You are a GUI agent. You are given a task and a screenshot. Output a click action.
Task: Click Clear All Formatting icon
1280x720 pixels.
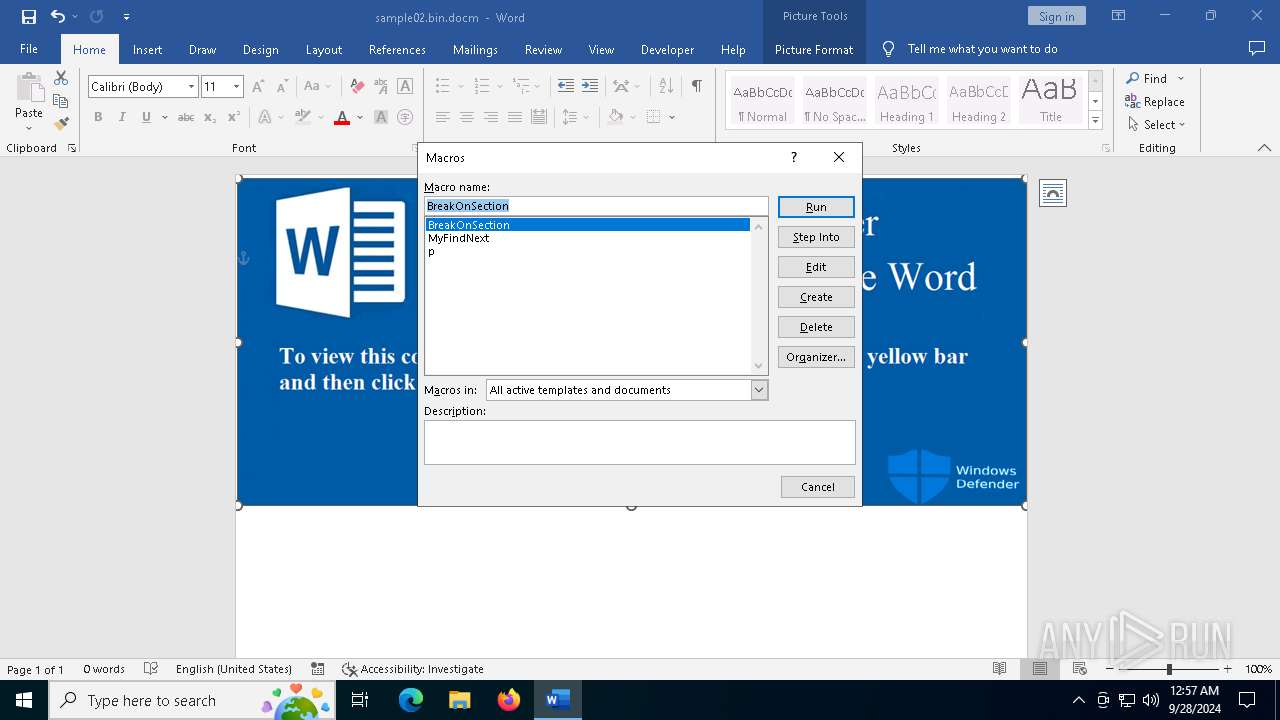(357, 86)
